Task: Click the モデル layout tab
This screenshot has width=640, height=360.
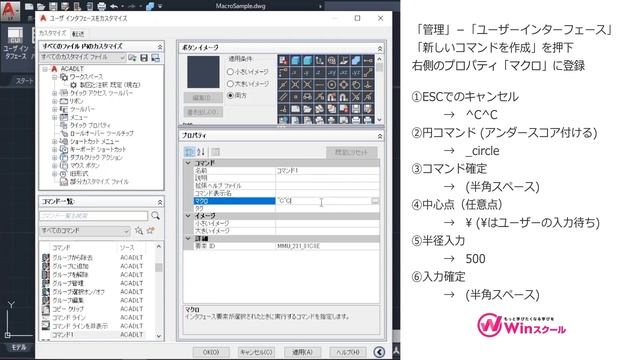Action: point(19,347)
